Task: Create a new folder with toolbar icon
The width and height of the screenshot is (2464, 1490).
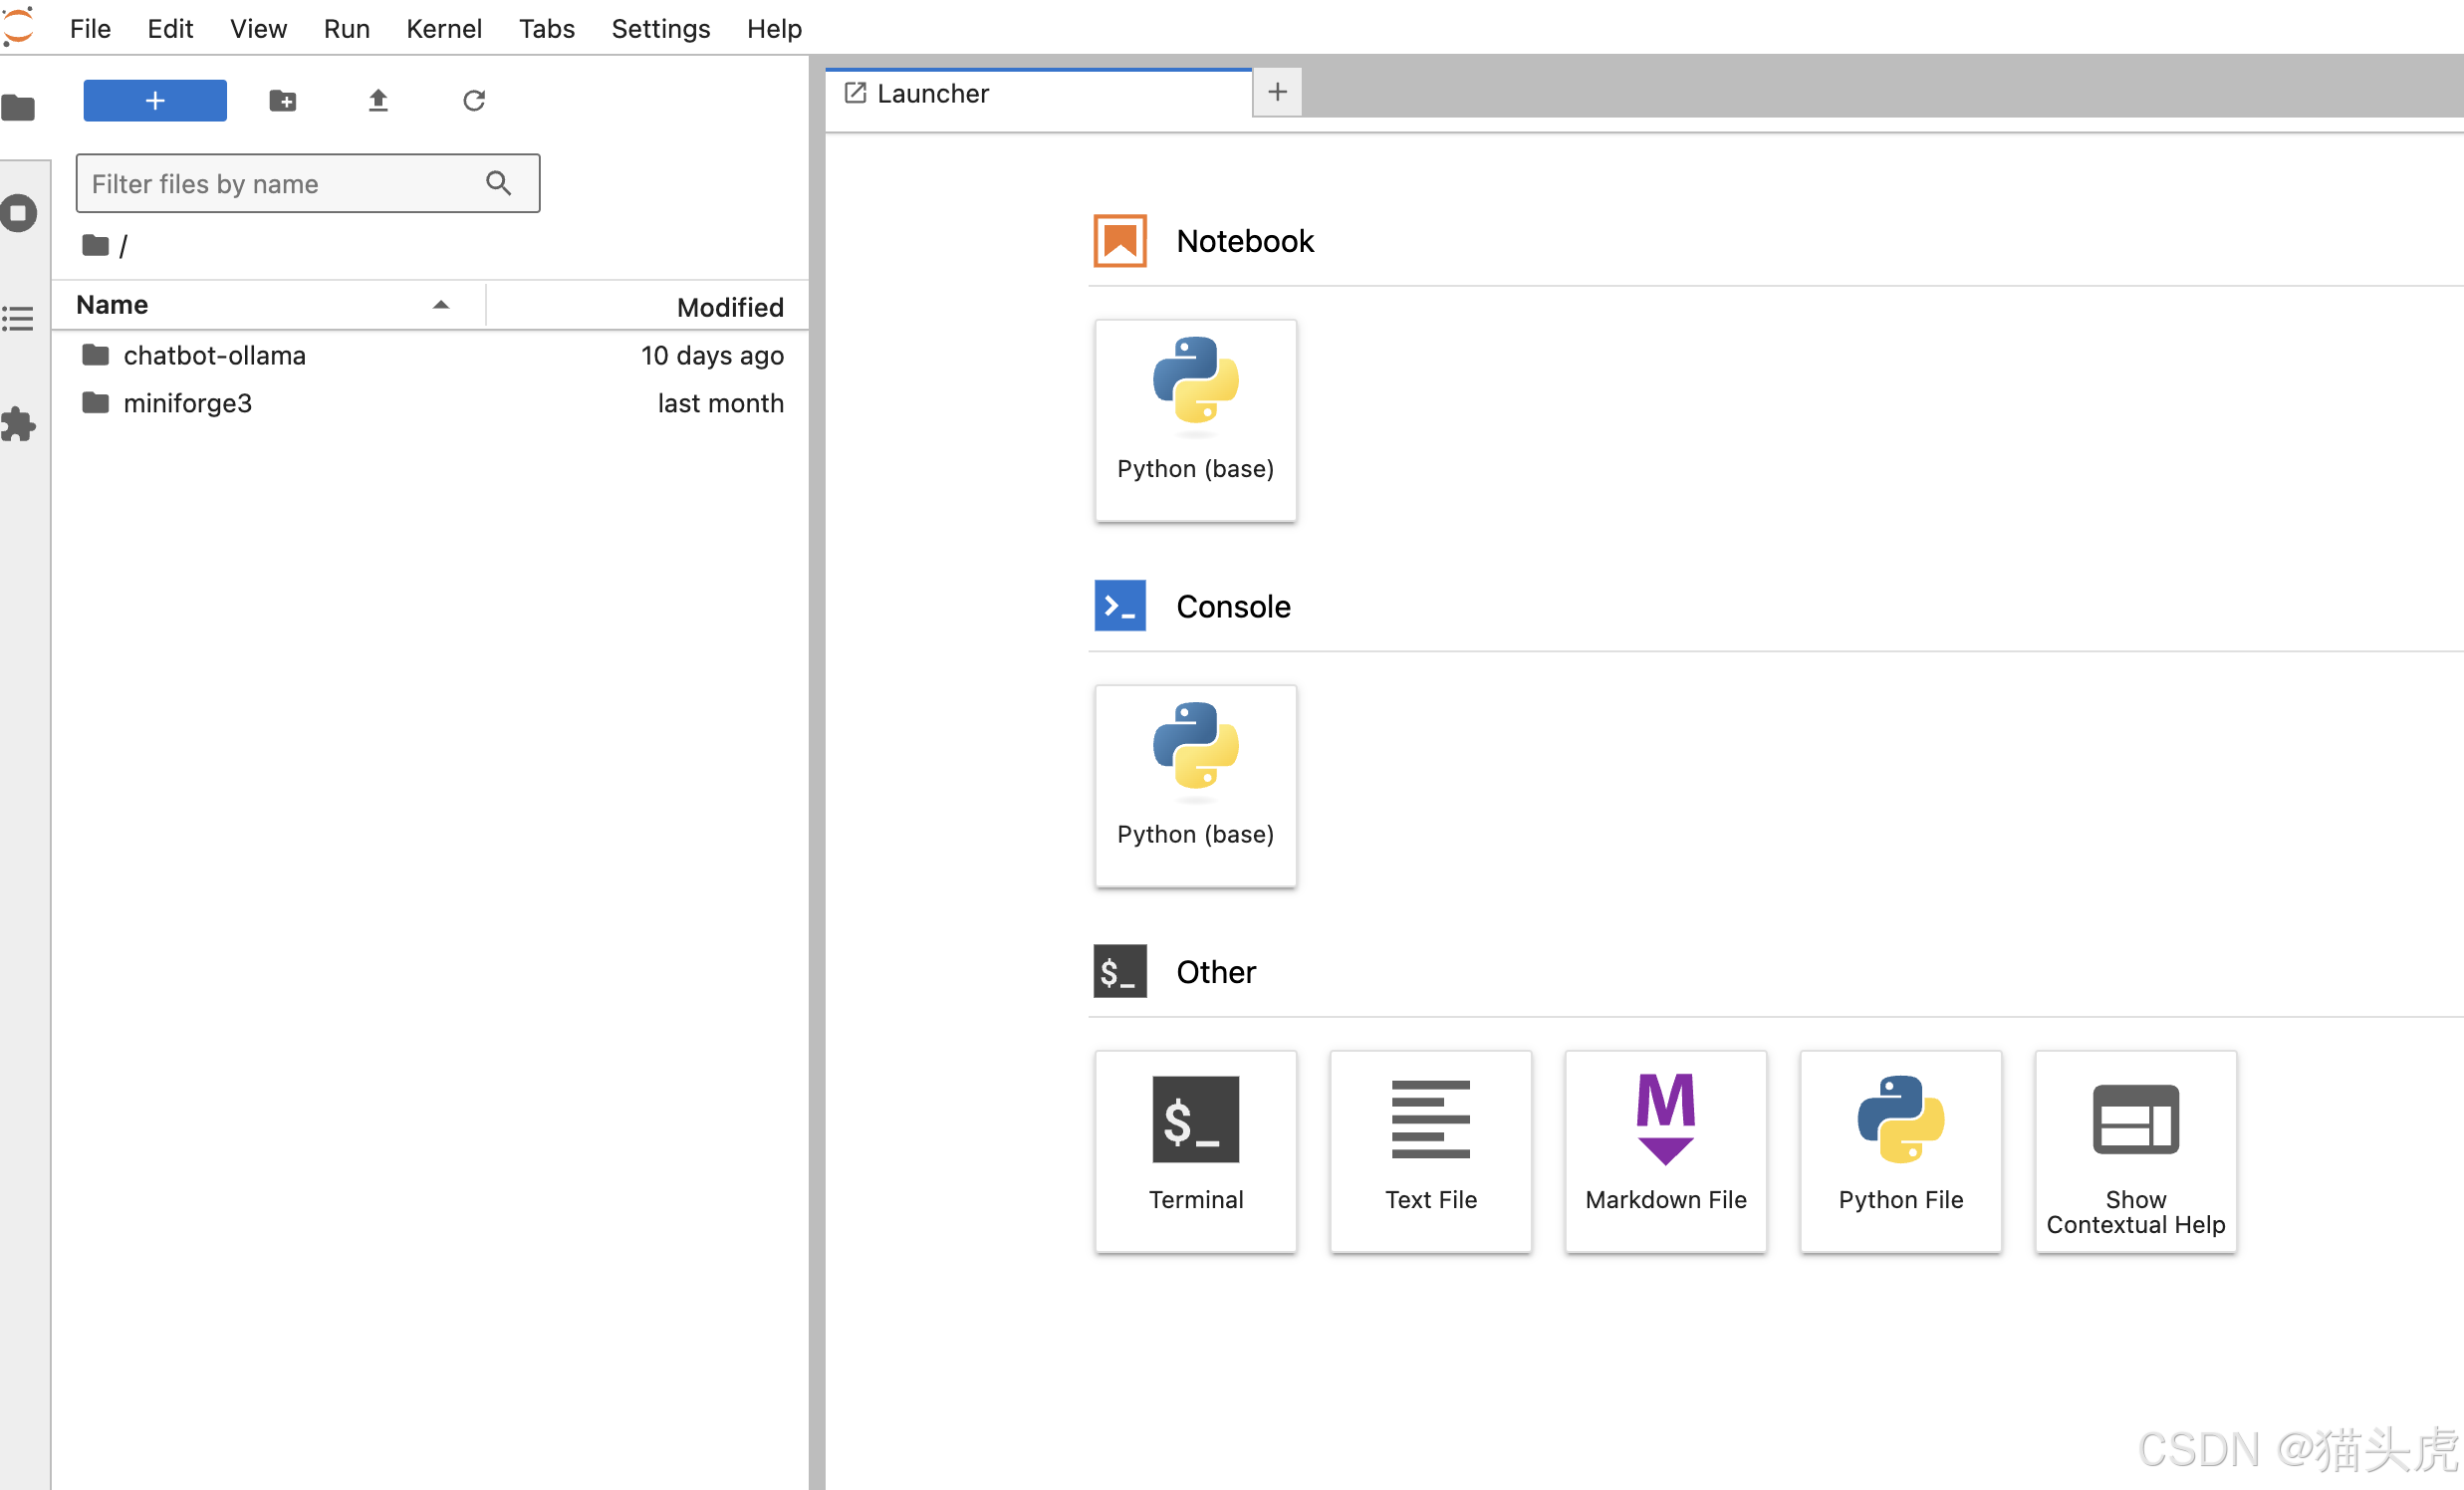Action: pyautogui.click(x=283, y=100)
